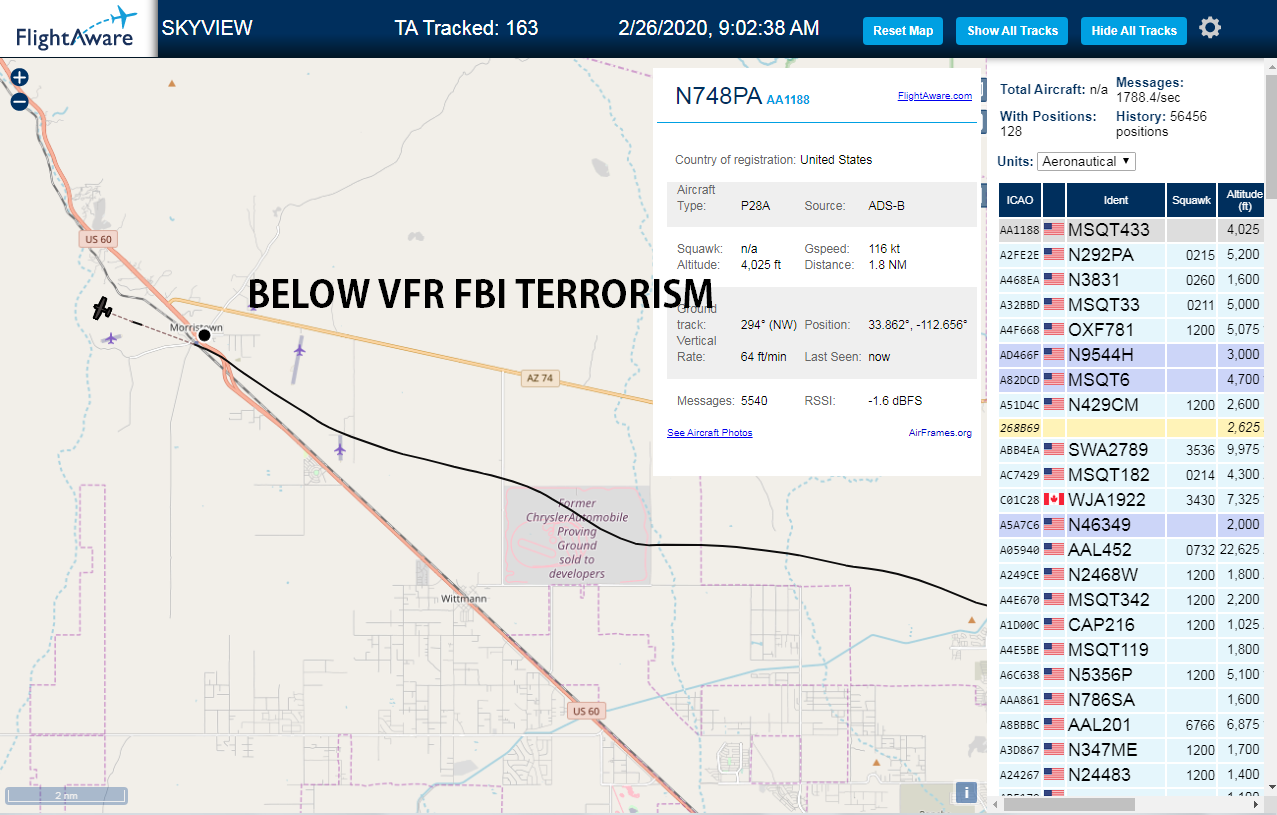Zoom in with the plus map button
The image size is (1277, 815).
coord(19,77)
